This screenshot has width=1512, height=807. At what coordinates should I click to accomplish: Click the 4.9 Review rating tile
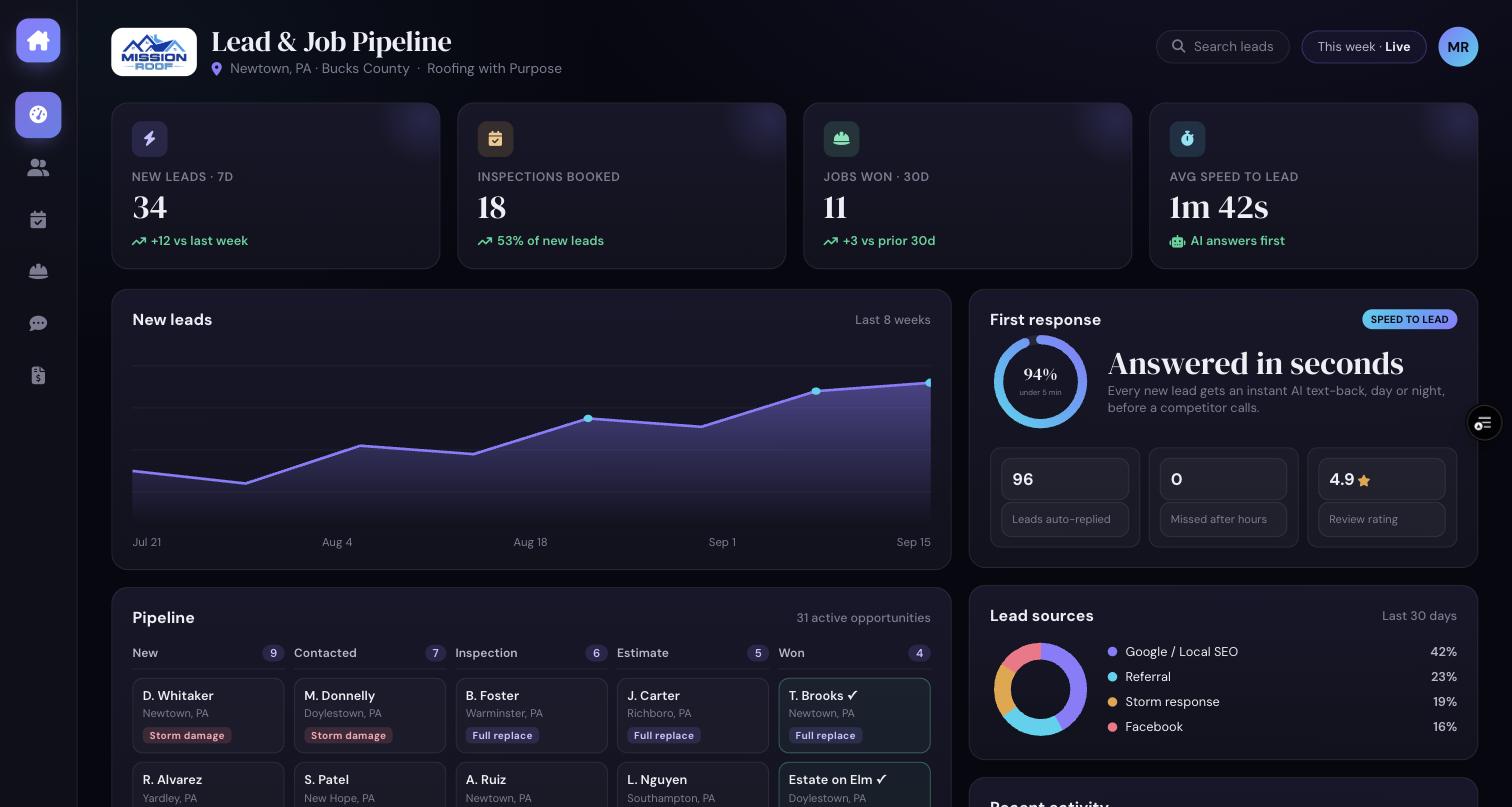click(1382, 497)
